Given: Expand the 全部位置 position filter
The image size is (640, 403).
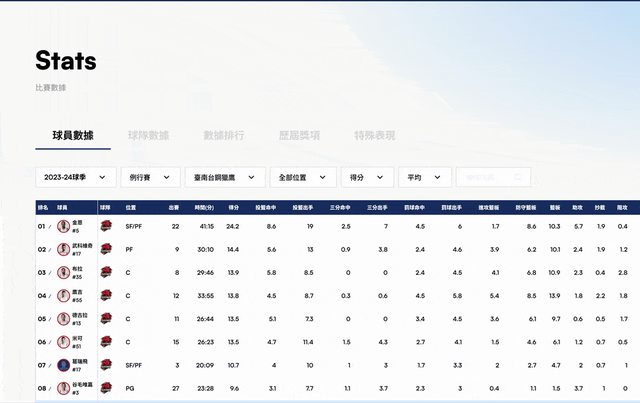Looking at the screenshot, I should coord(302,177).
